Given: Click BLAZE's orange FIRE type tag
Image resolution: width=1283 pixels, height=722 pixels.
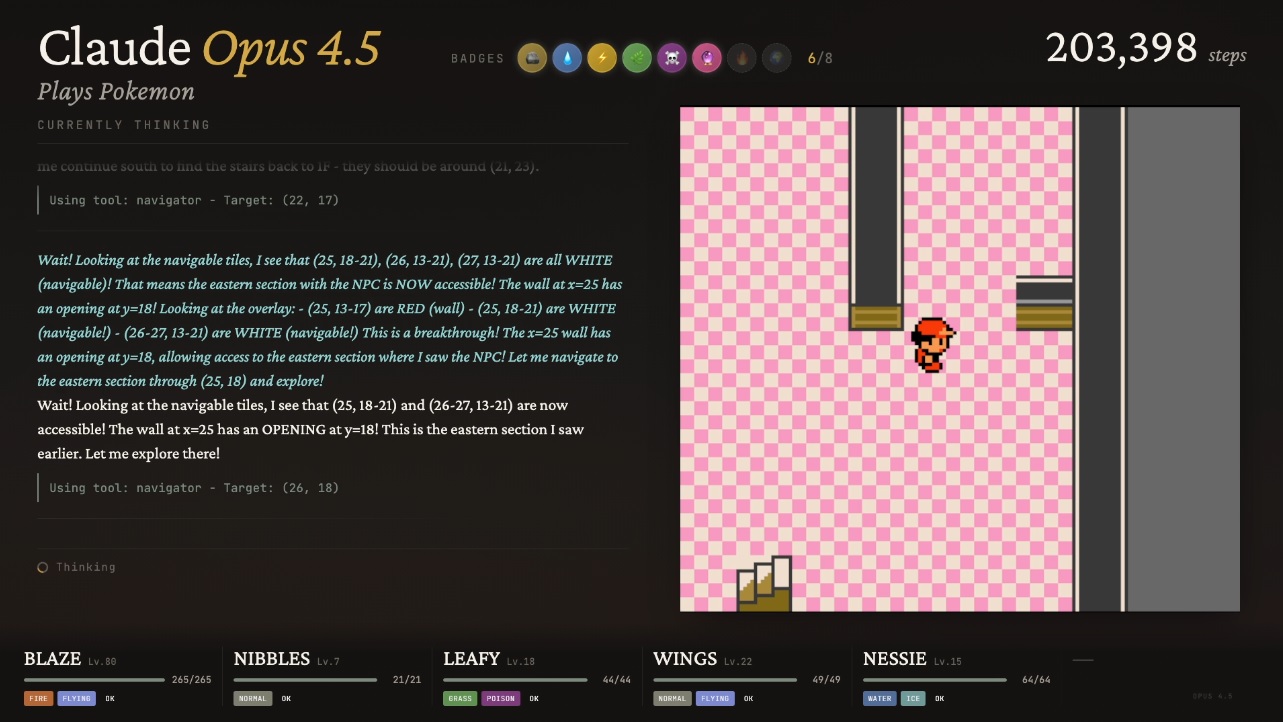Looking at the screenshot, I should (x=39, y=699).
